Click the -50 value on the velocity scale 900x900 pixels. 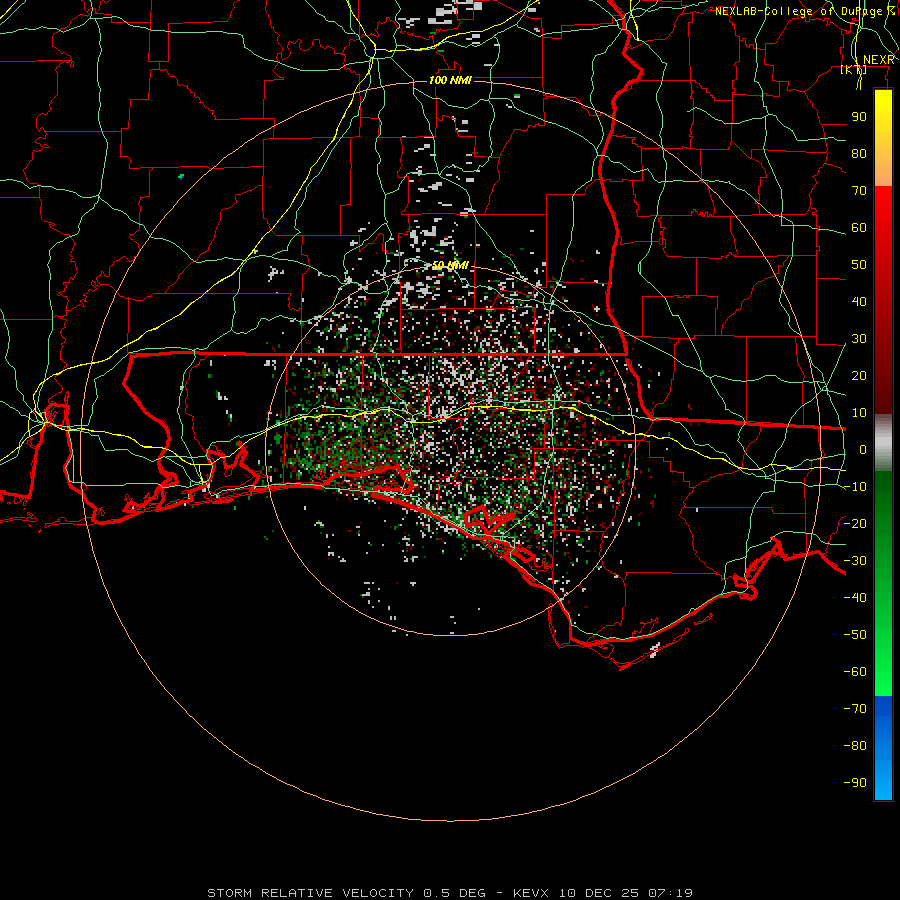855,635
